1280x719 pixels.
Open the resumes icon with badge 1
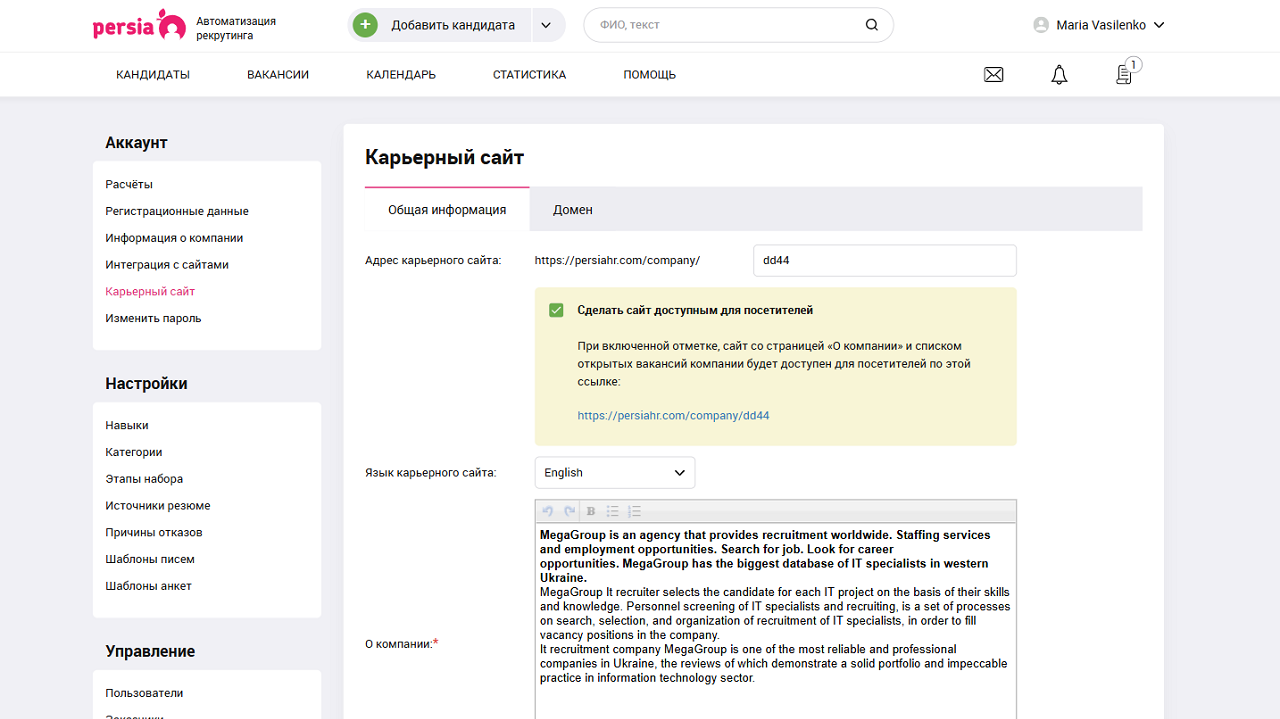[1122, 74]
